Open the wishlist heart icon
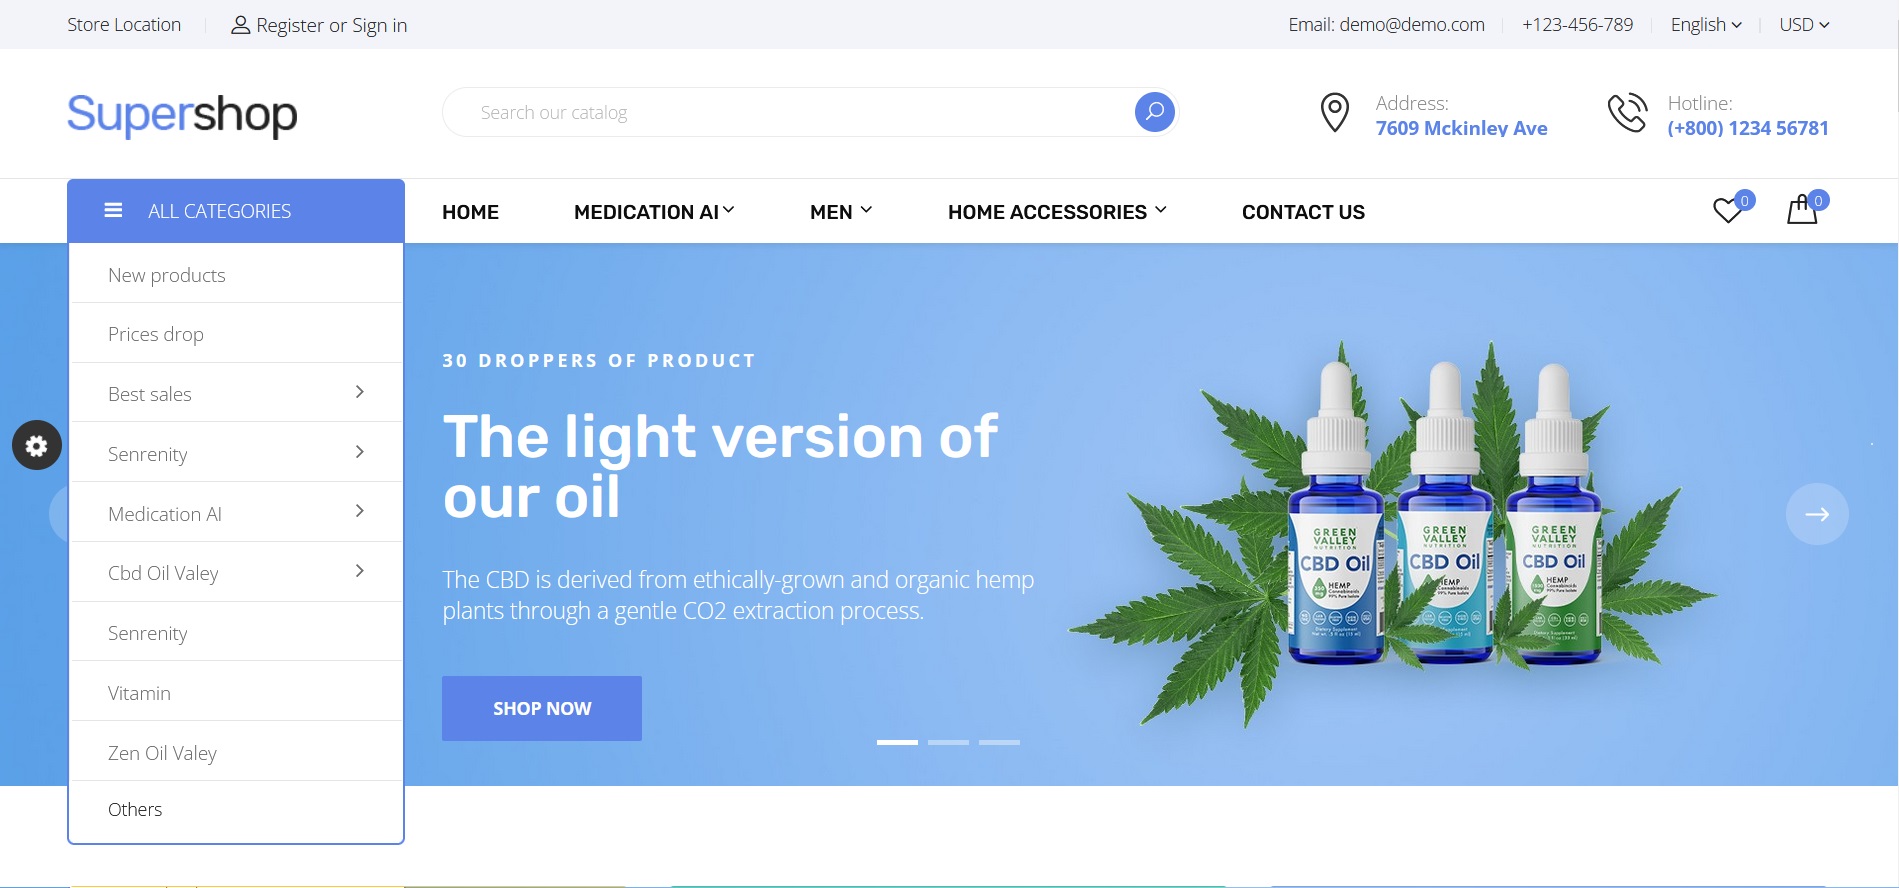 (x=1728, y=210)
